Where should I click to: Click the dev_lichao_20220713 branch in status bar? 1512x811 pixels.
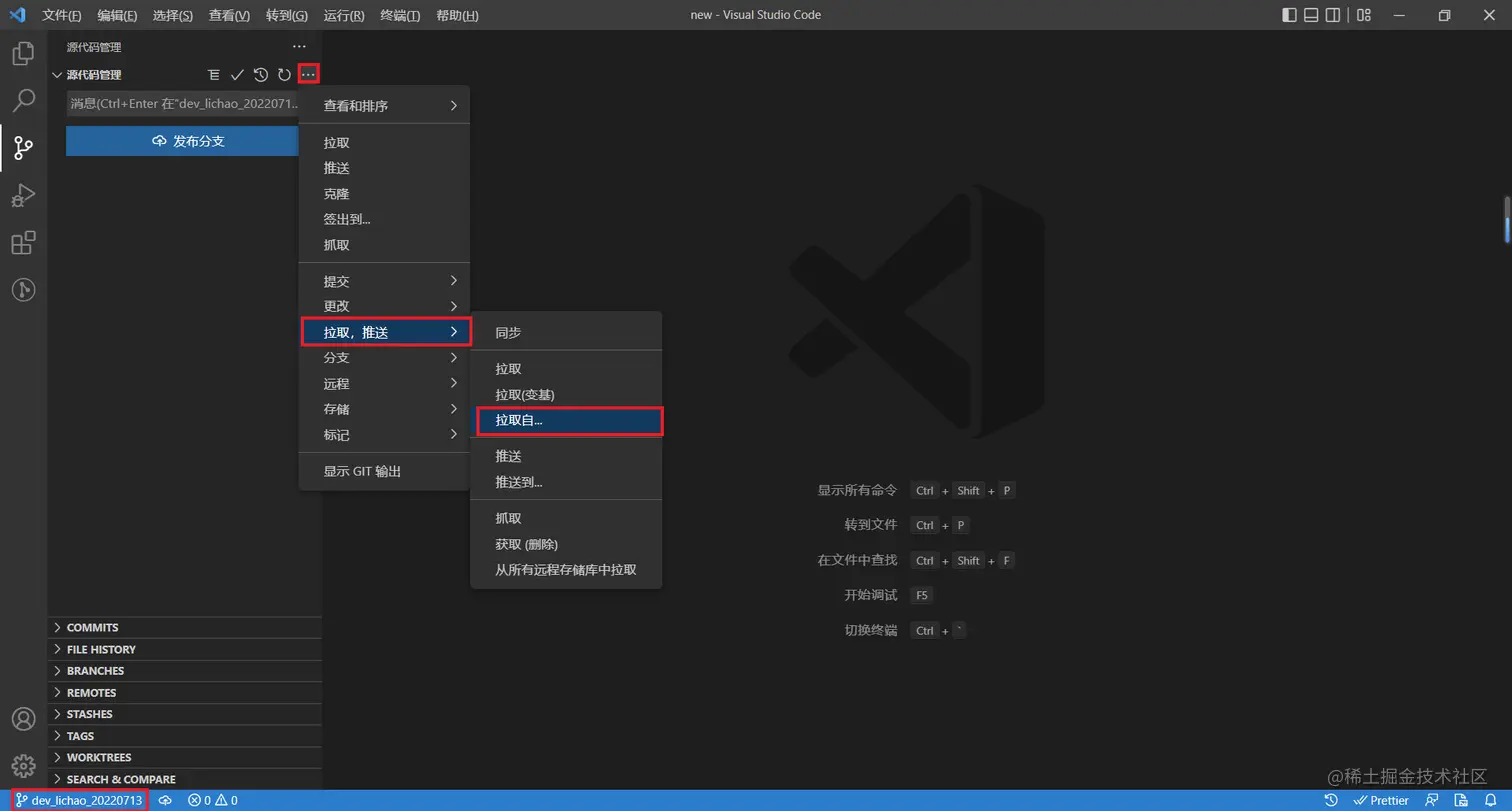coord(78,800)
